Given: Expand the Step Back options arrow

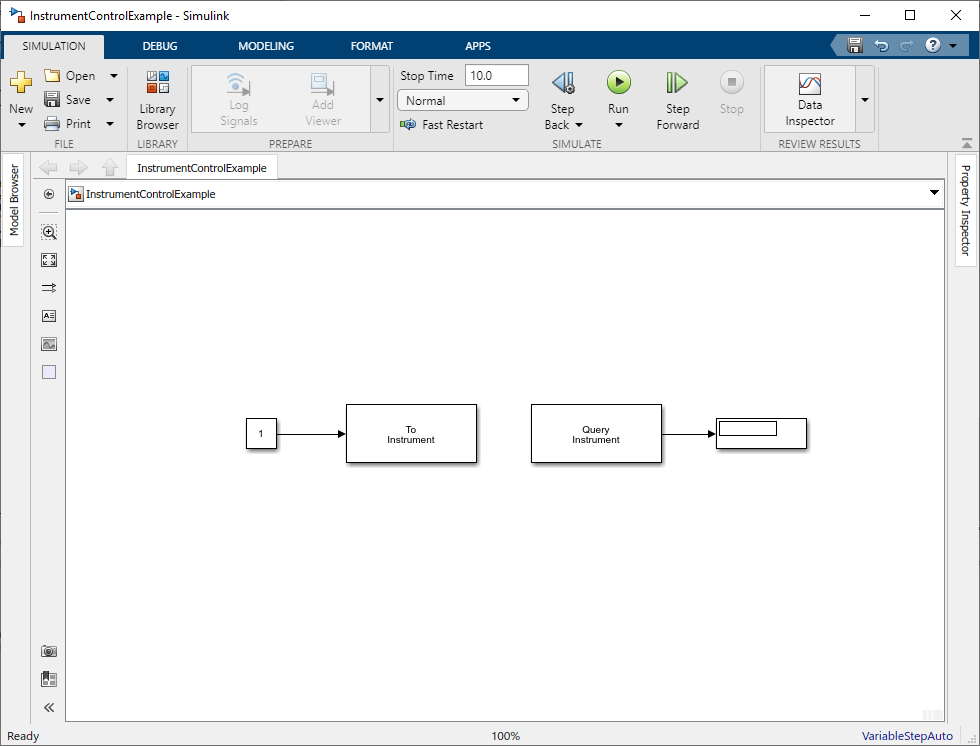Looking at the screenshot, I should tap(579, 125).
